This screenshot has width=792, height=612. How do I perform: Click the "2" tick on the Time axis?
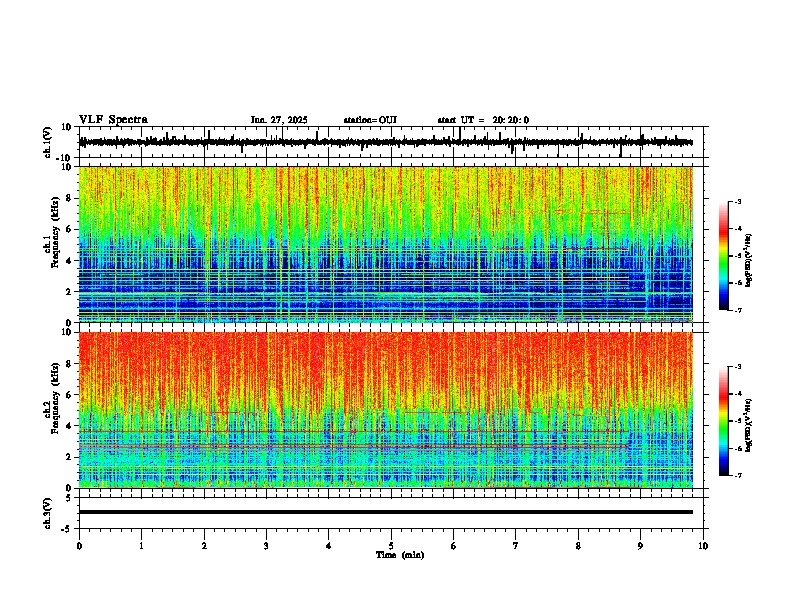coord(204,546)
